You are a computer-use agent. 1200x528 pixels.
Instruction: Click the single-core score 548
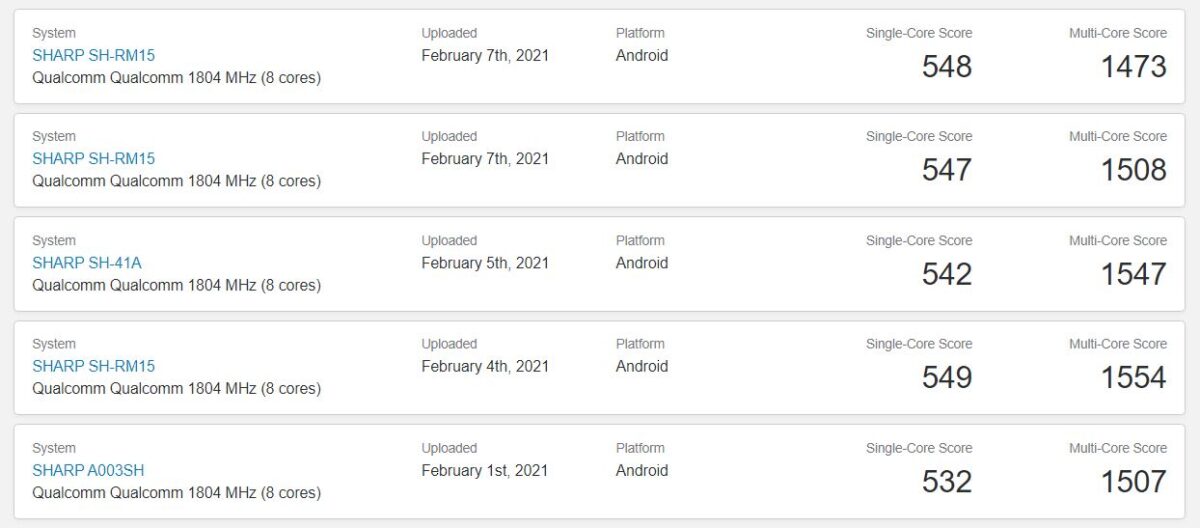point(947,67)
